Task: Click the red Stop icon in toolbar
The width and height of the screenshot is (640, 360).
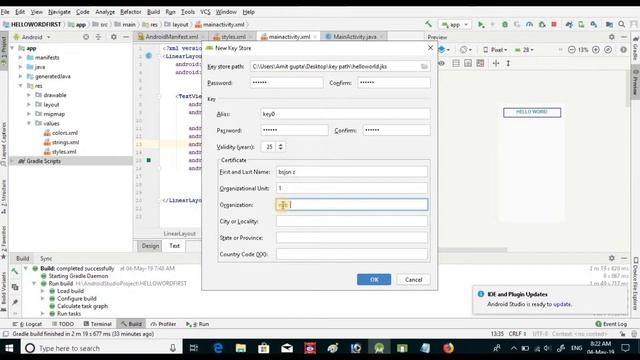Action: [554, 24]
